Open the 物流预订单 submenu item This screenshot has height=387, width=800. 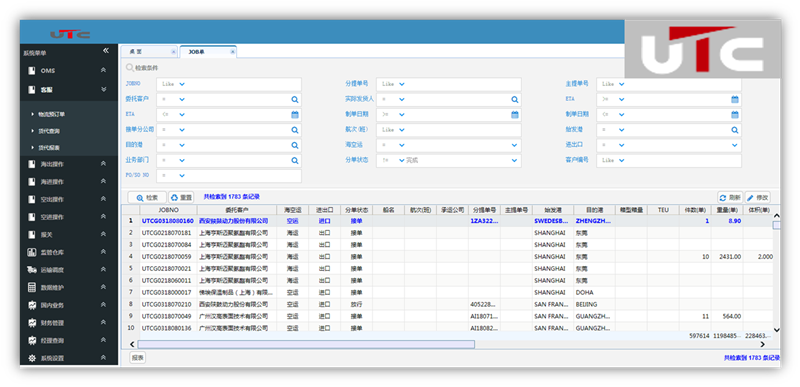pyautogui.click(x=52, y=114)
